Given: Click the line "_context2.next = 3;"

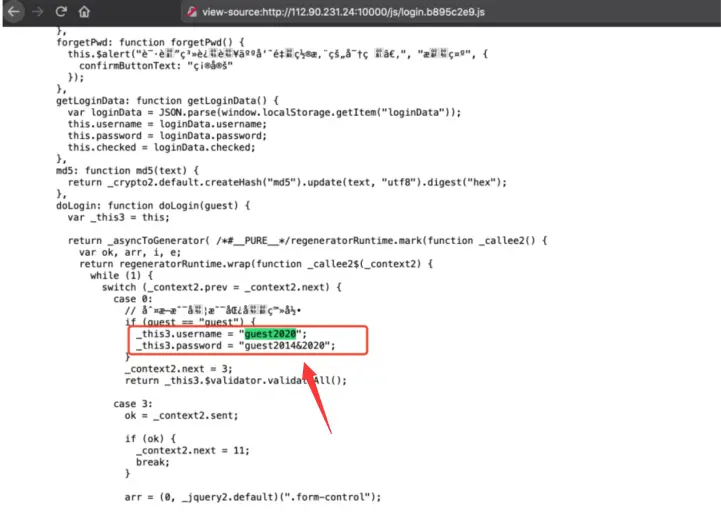Looking at the screenshot, I should pos(178,369).
